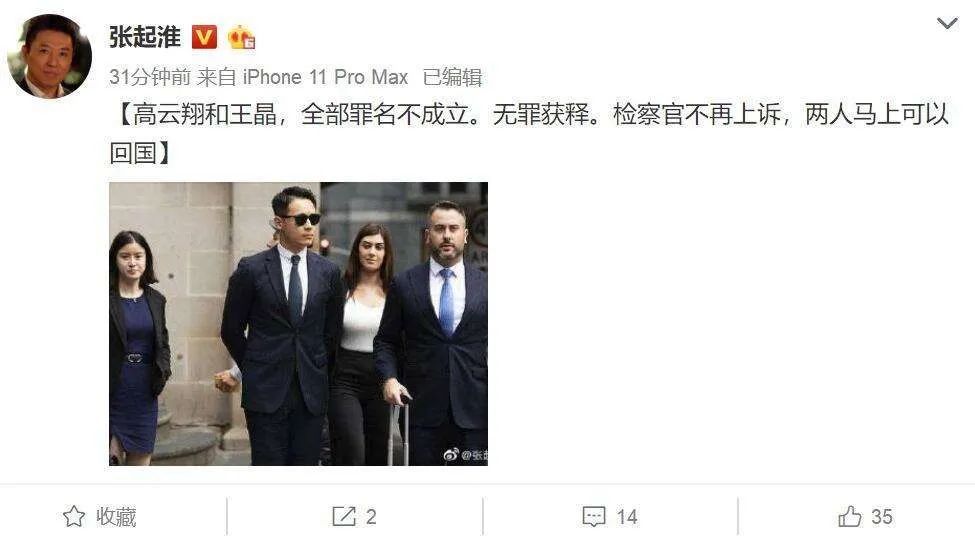Screen dimensions: 975x545
Task: Click the second text line 回国】
Action: click(x=140, y=152)
